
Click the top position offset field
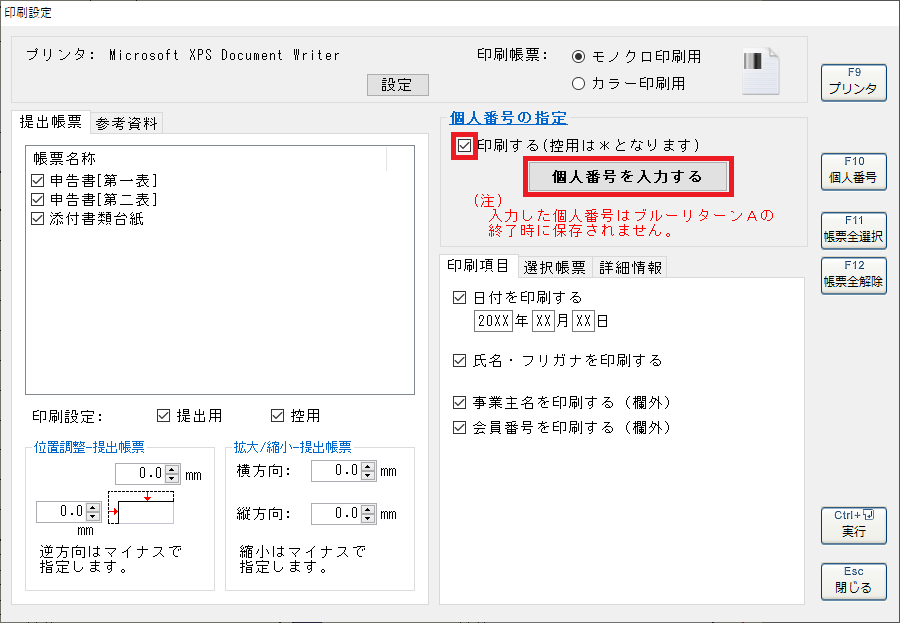click(141, 474)
